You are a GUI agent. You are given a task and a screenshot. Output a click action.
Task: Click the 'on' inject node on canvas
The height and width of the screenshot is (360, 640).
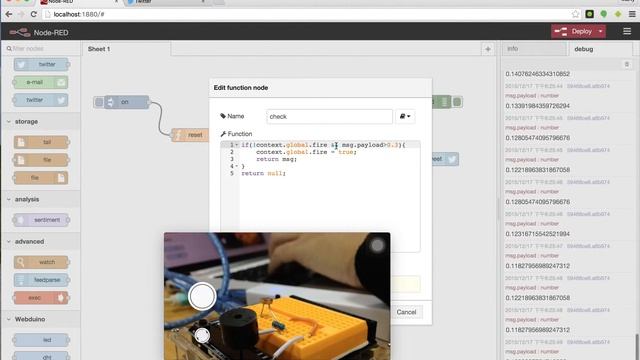tap(127, 102)
